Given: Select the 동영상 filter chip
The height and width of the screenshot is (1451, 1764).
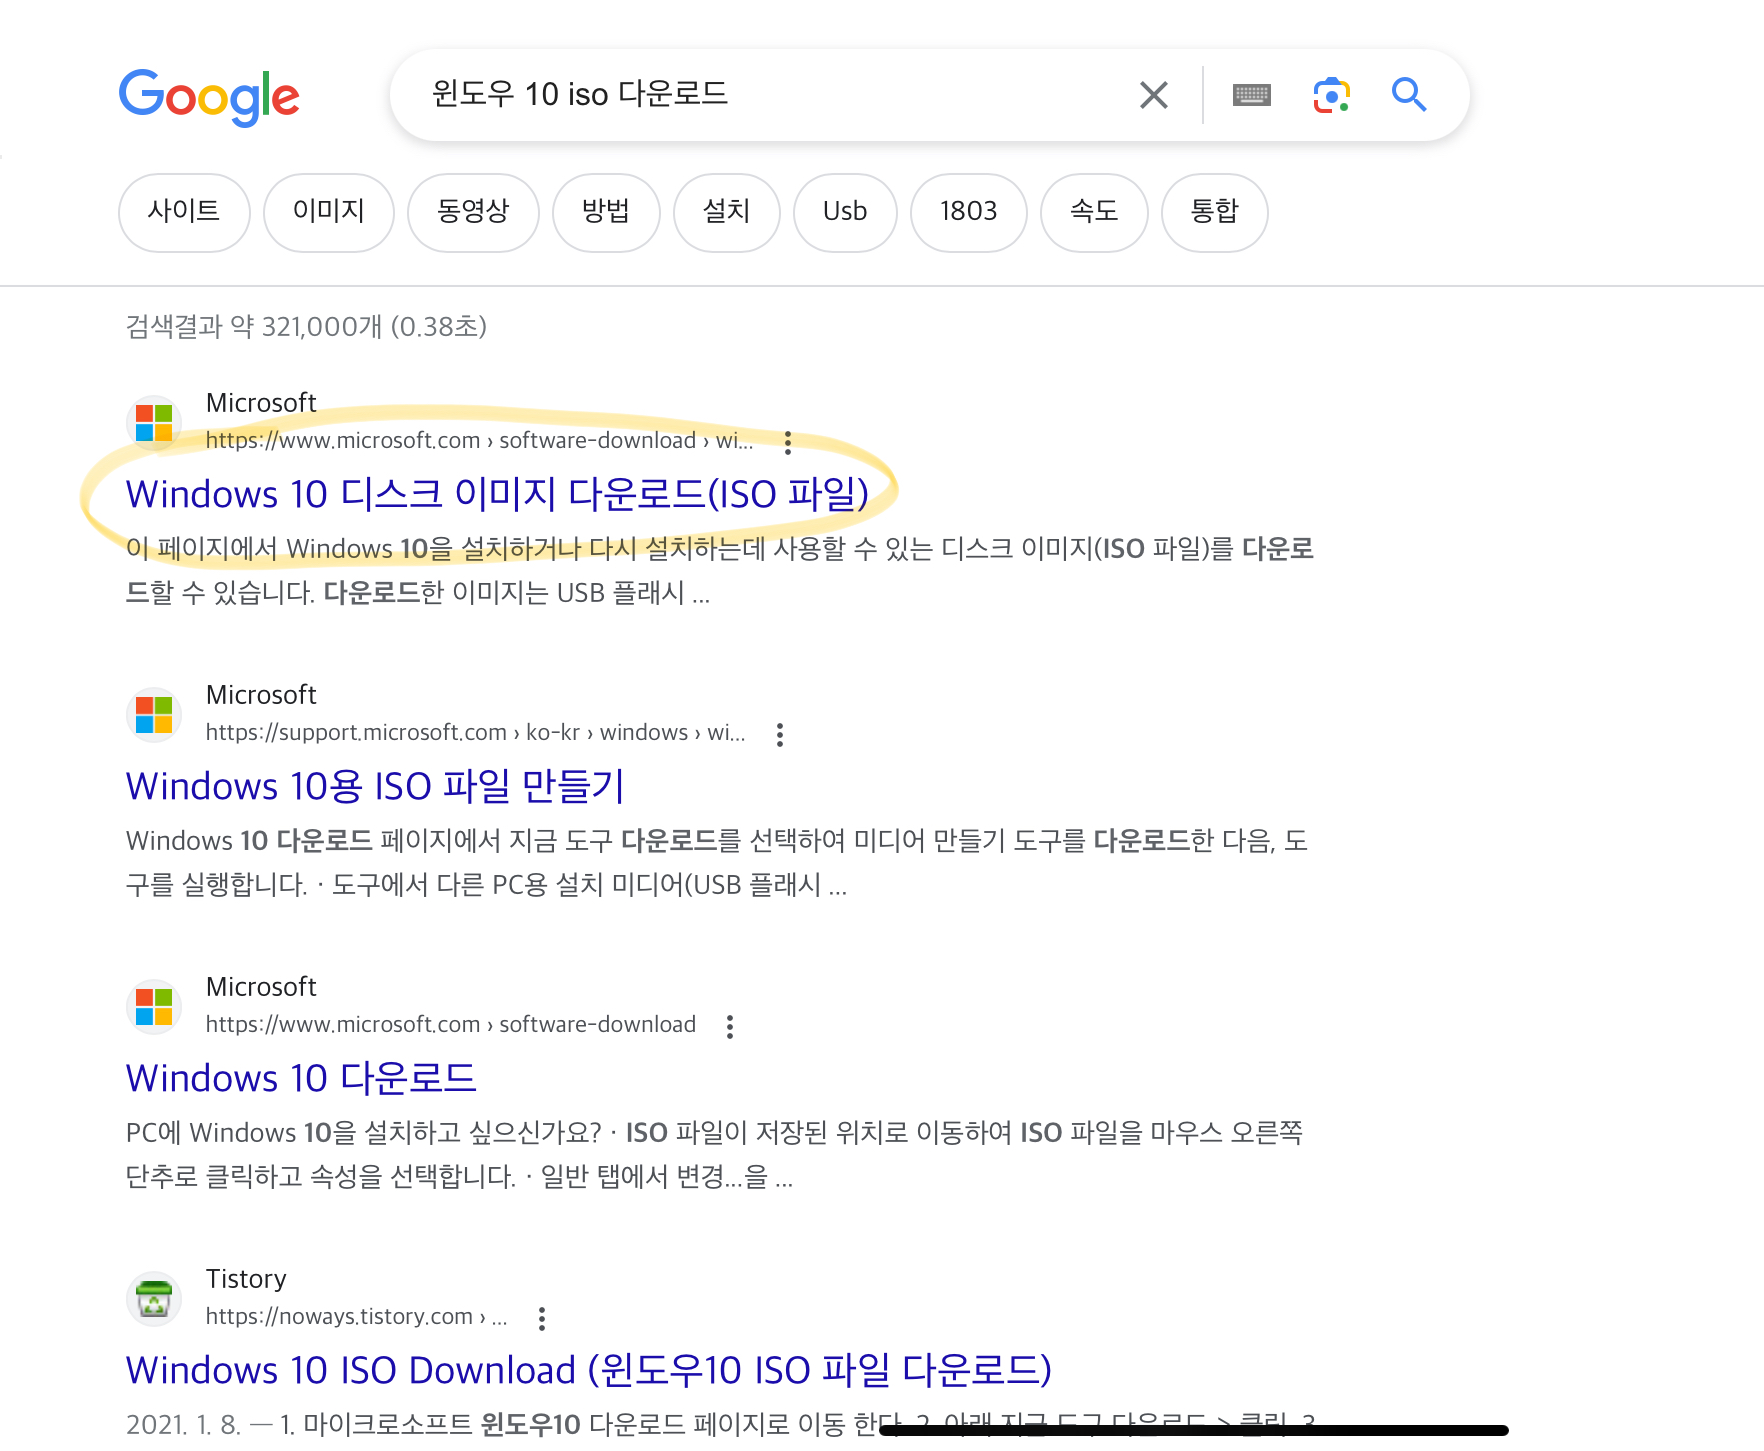Looking at the screenshot, I should click(474, 212).
